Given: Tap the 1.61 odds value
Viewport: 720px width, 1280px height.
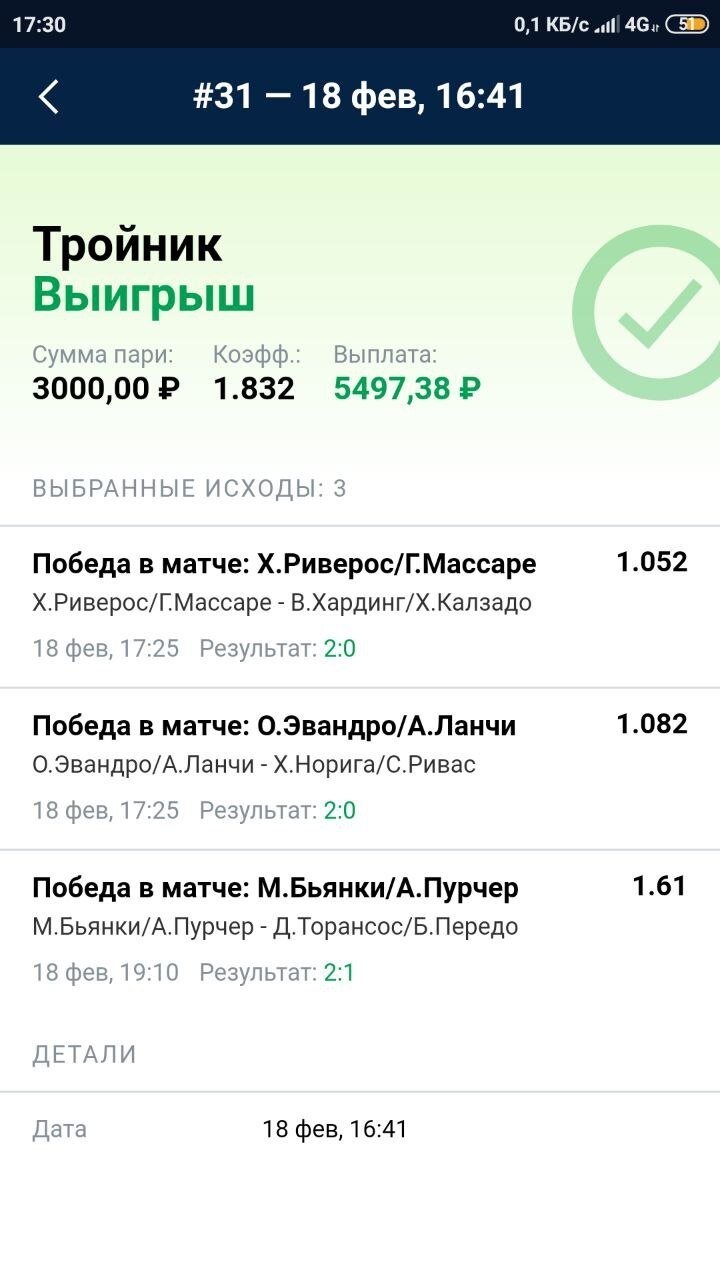Looking at the screenshot, I should pos(659,886).
